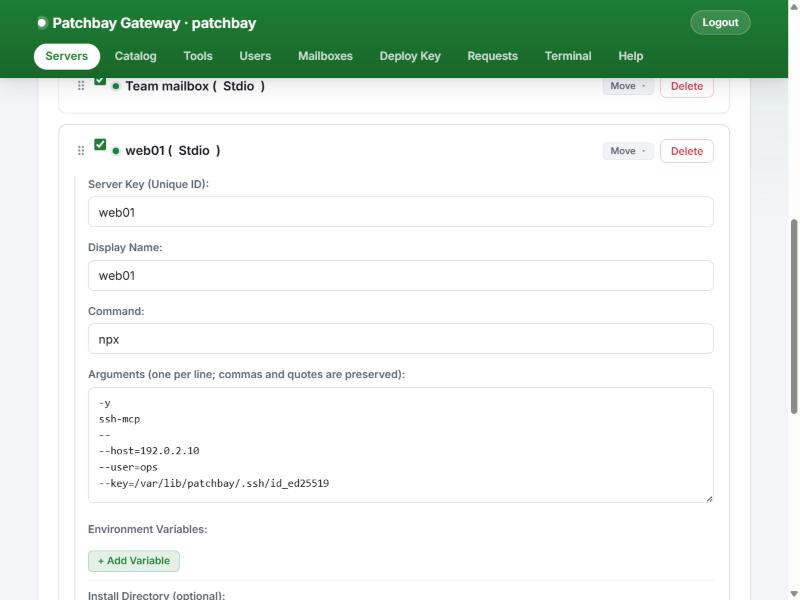Screen dimensions: 800x600
Task: Open the Catalog tab
Action: click(x=135, y=56)
